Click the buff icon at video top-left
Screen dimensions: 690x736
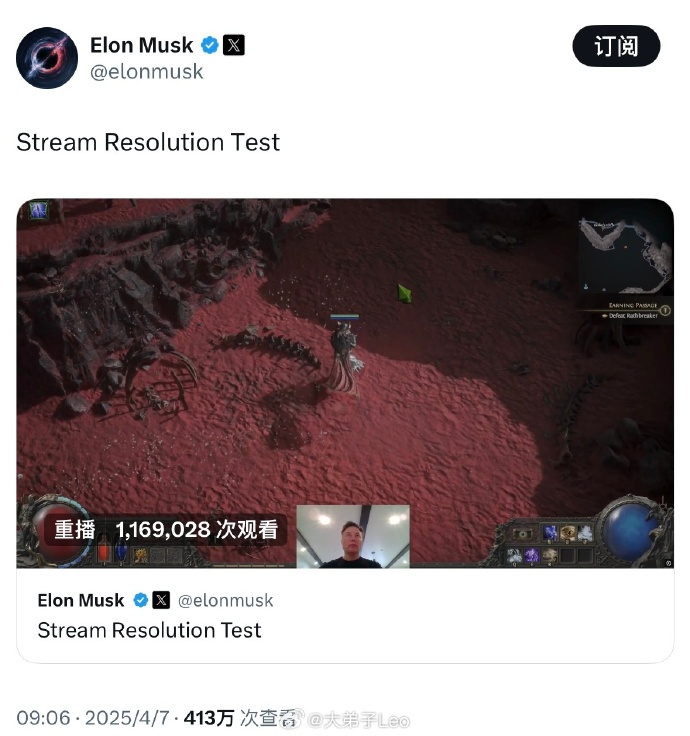pyautogui.click(x=38, y=210)
